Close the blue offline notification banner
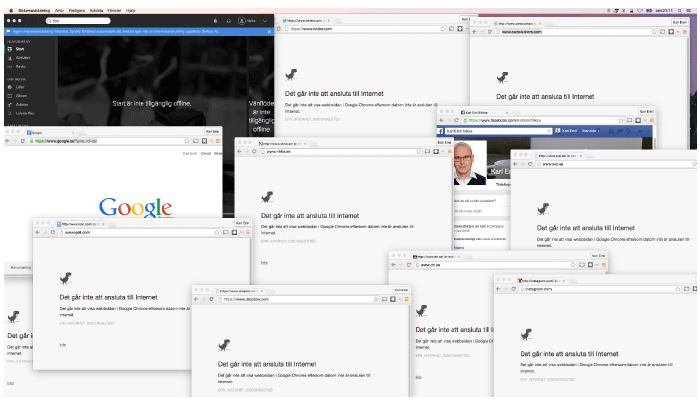 (268, 31)
